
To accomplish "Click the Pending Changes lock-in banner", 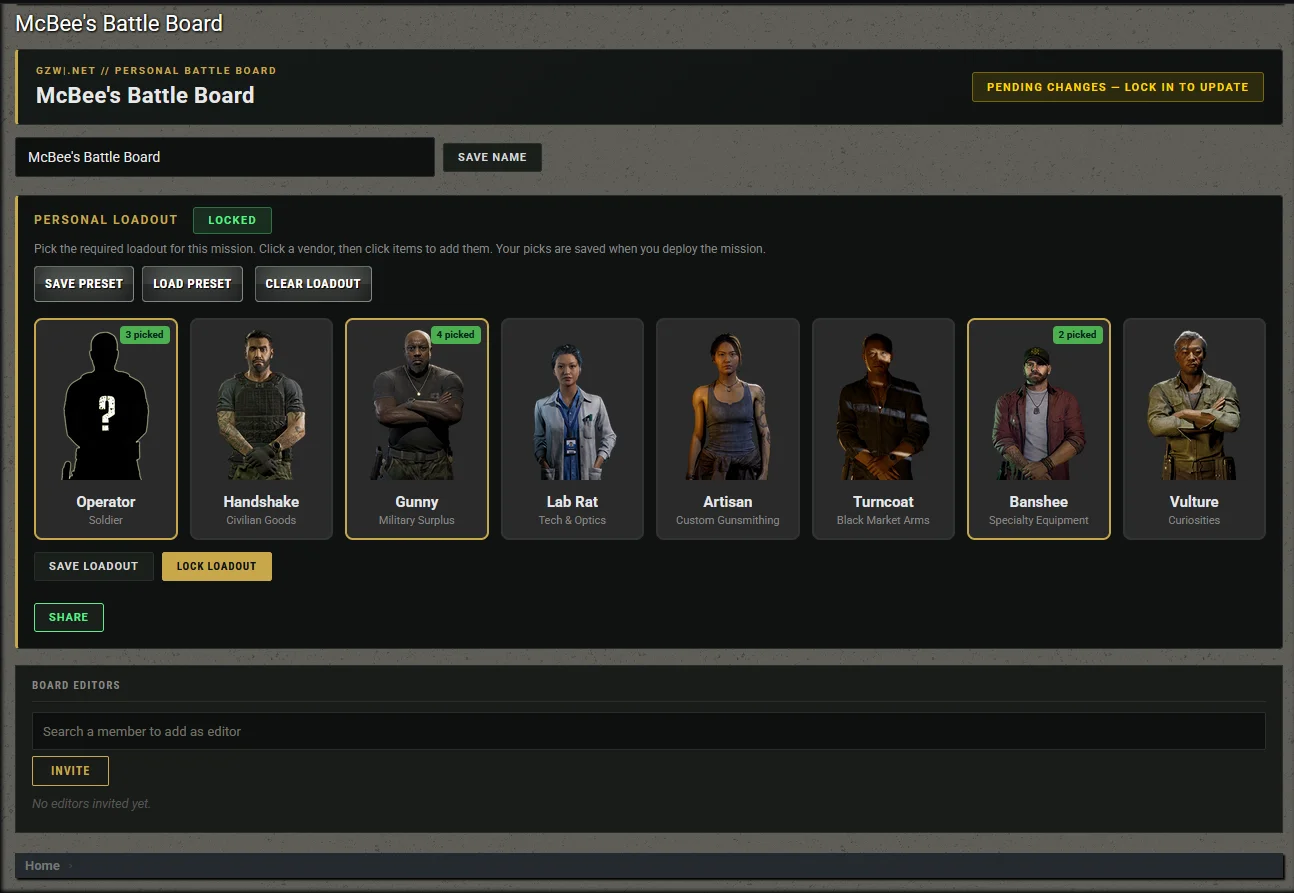I will coord(1118,87).
